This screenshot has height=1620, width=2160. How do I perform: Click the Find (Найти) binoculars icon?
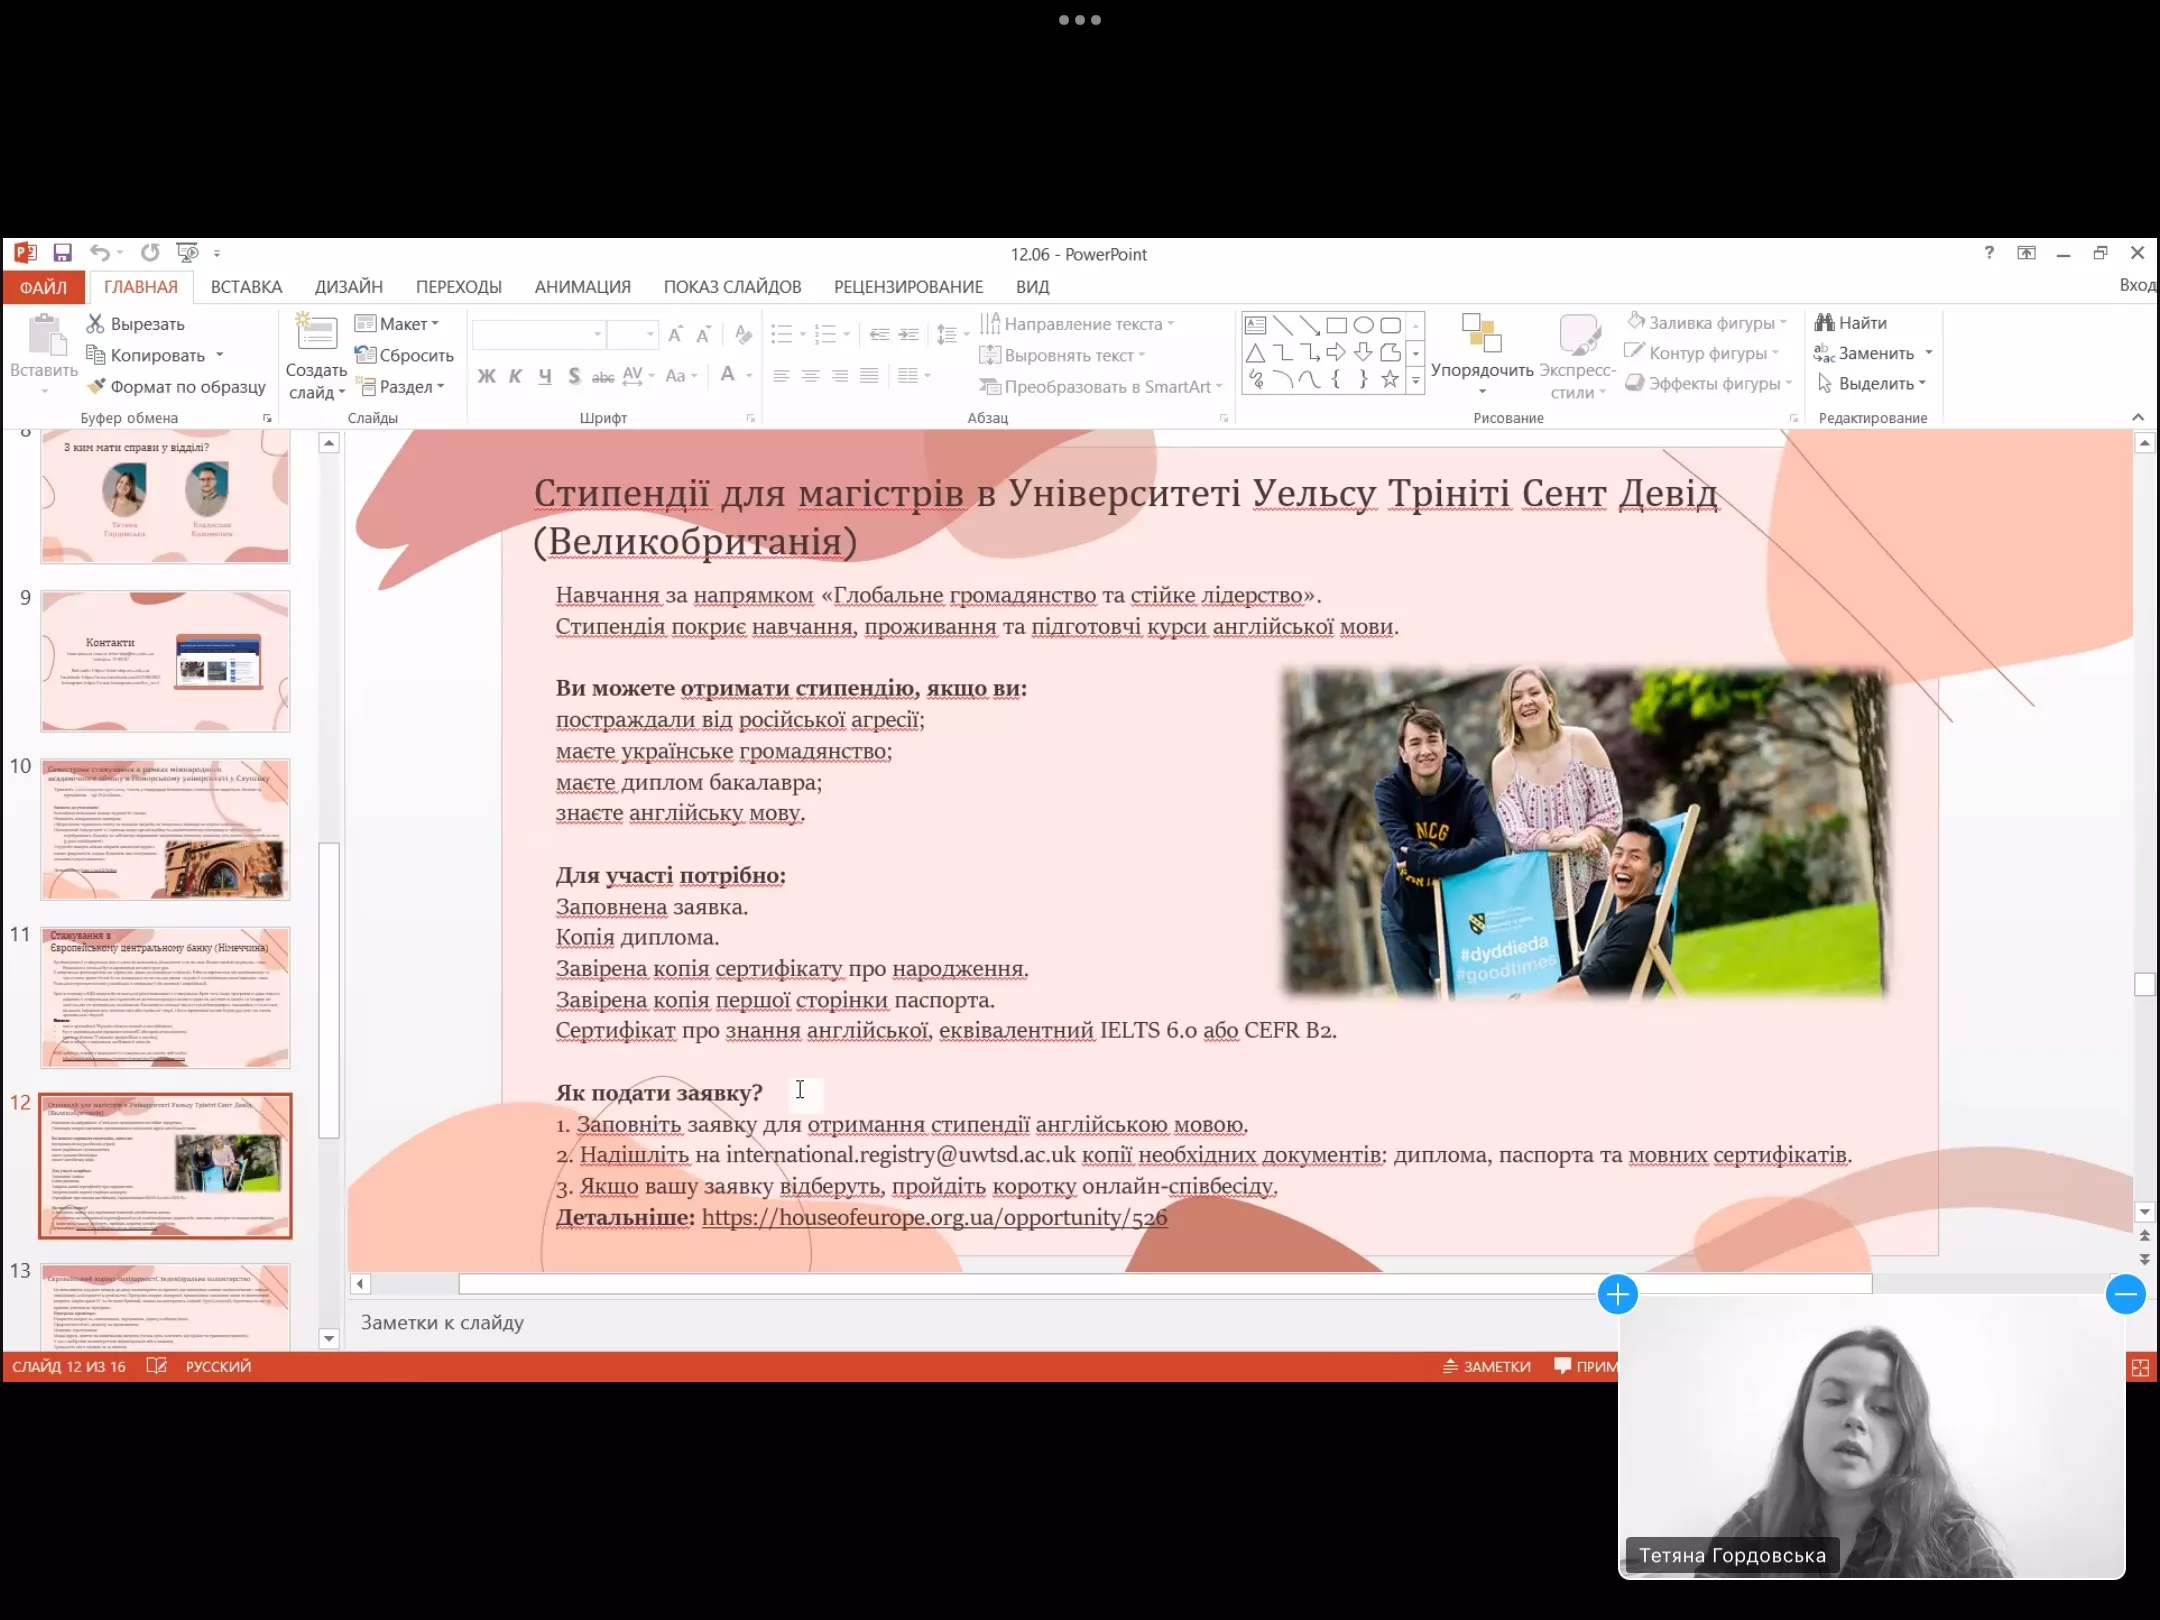click(1825, 322)
